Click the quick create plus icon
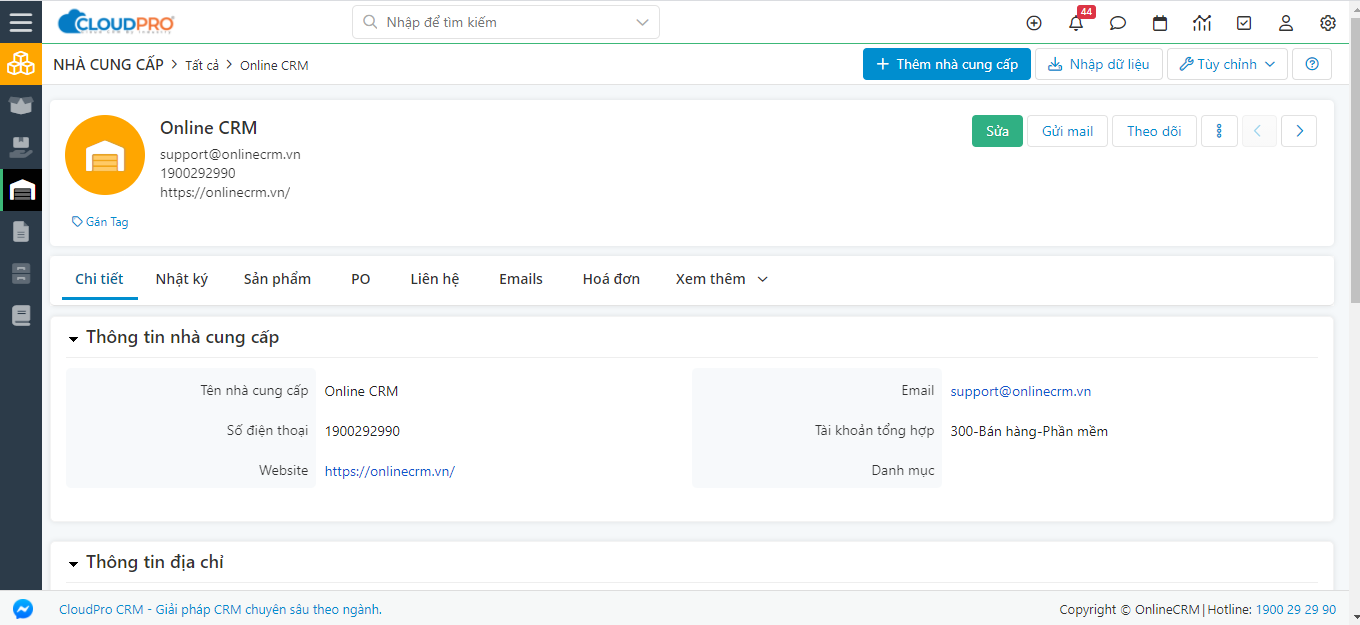The image size is (1360, 625). (x=1034, y=23)
